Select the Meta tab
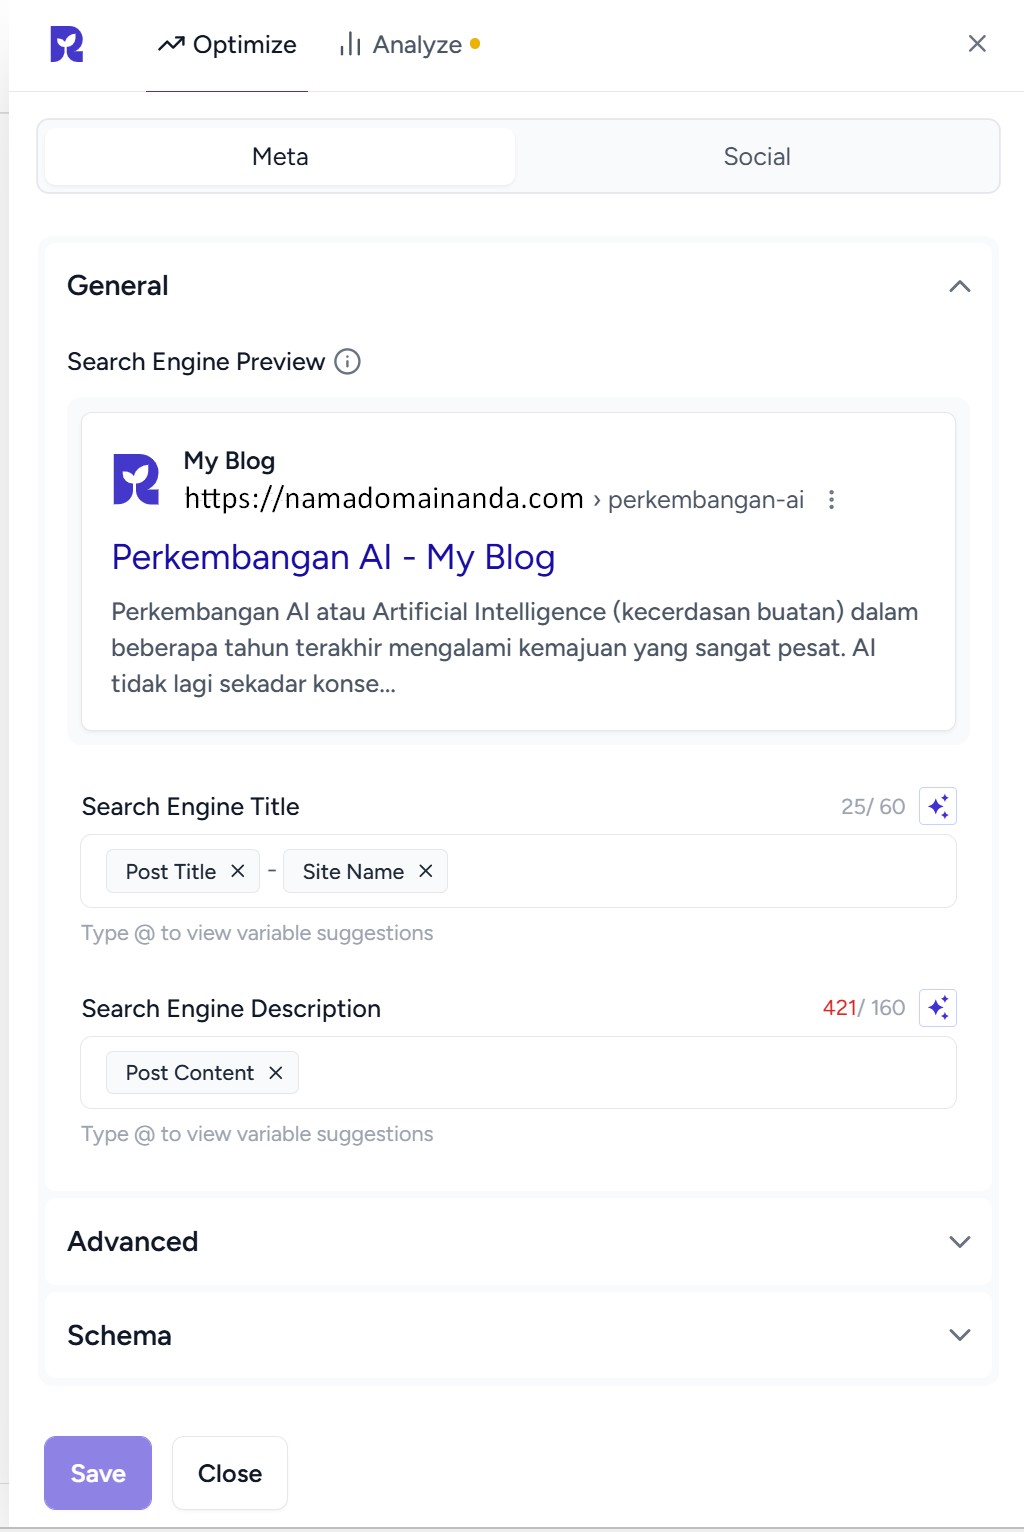 click(x=280, y=157)
